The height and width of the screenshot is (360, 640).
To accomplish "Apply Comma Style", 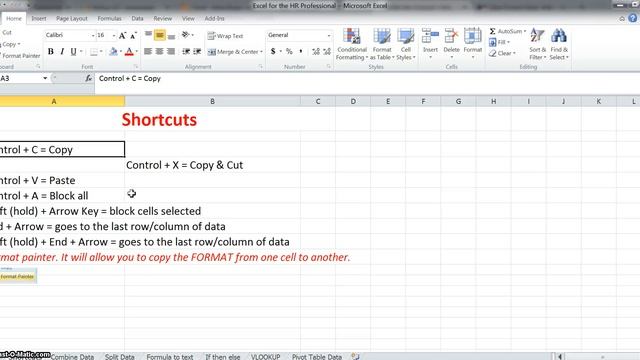I will tap(301, 51).
